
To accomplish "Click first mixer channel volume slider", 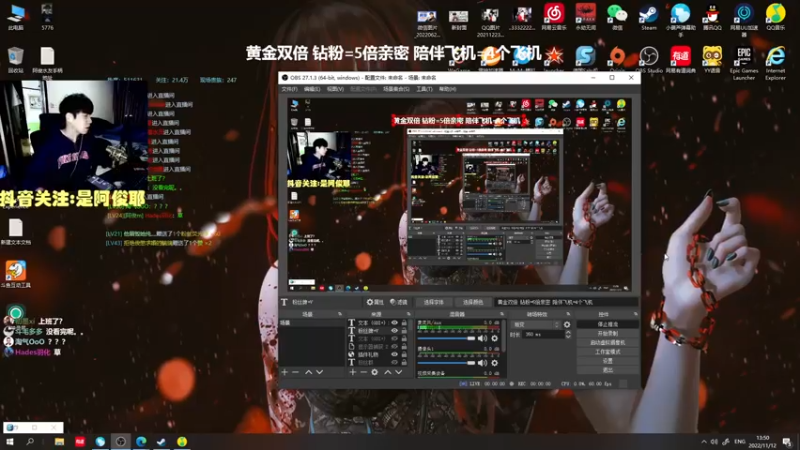I will [x=446, y=338].
